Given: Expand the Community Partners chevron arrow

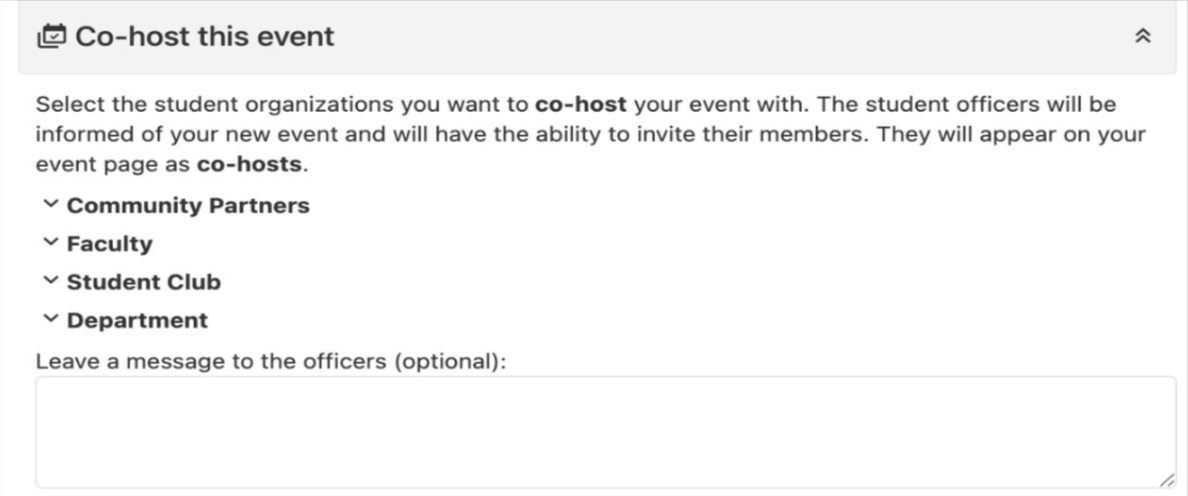Looking at the screenshot, I should (x=49, y=205).
